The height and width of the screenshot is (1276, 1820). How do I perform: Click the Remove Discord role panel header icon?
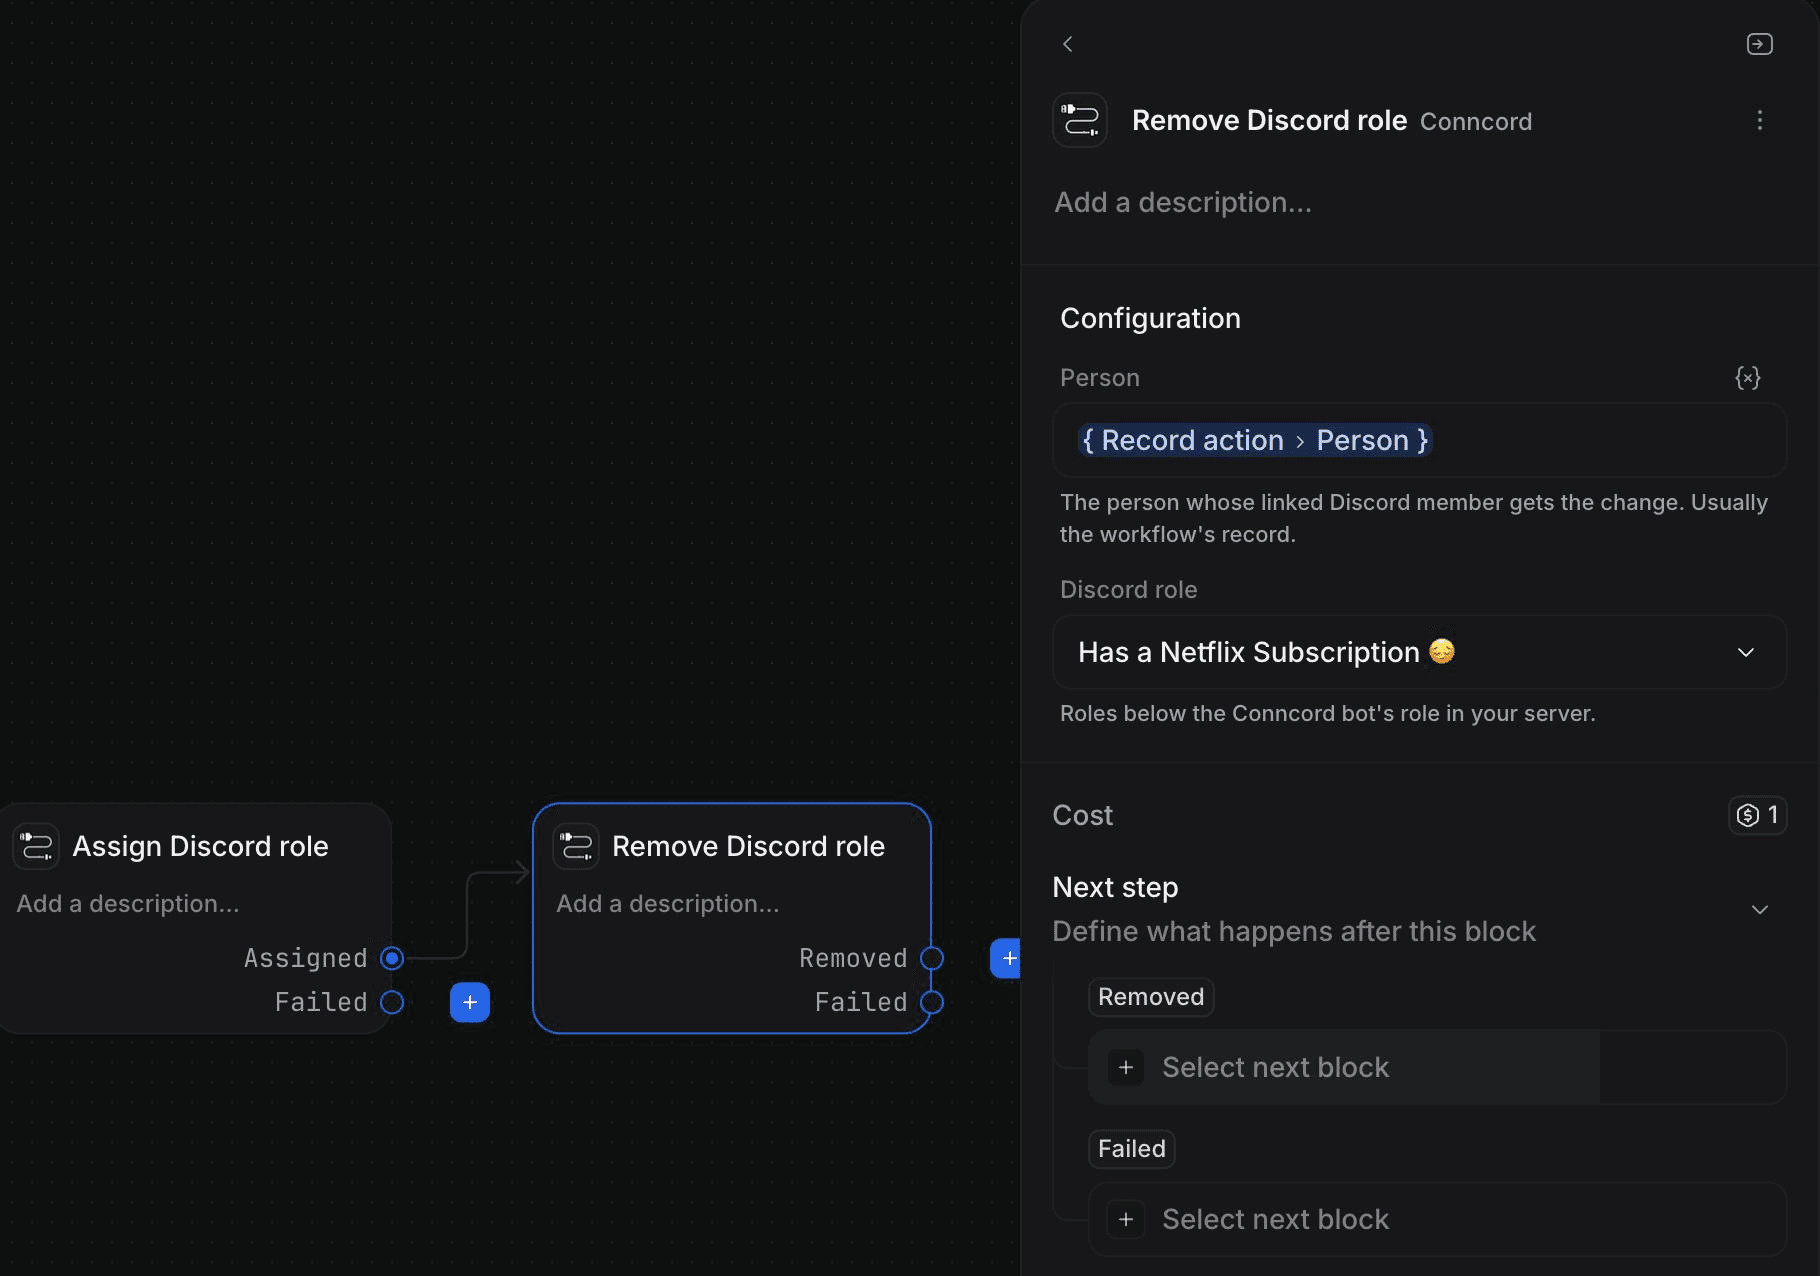tap(1080, 120)
